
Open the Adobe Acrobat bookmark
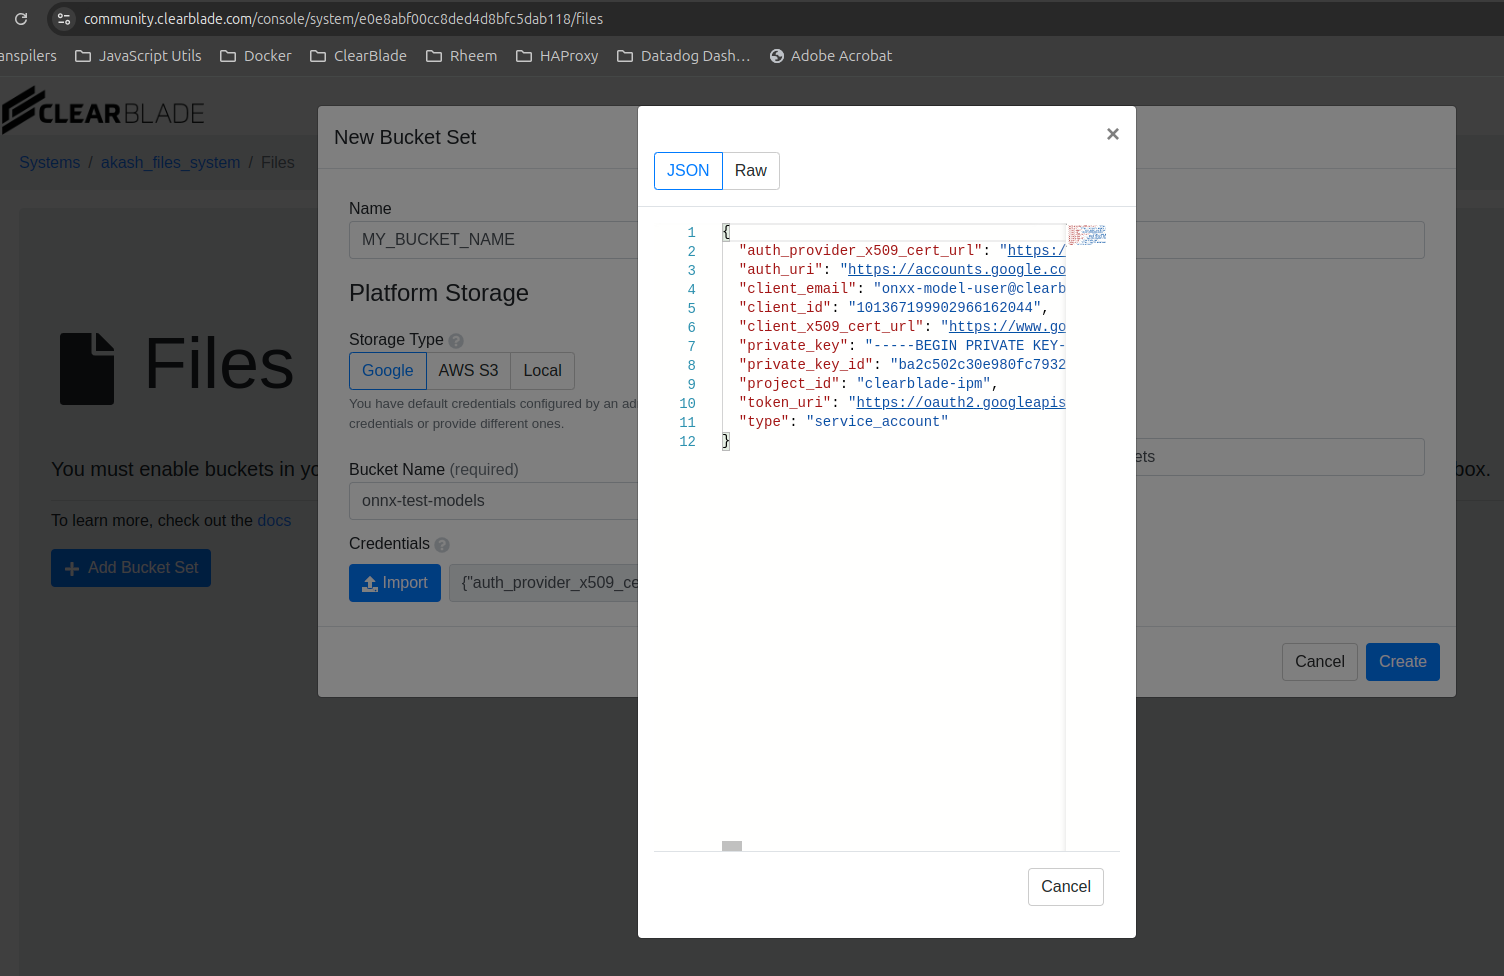830,56
